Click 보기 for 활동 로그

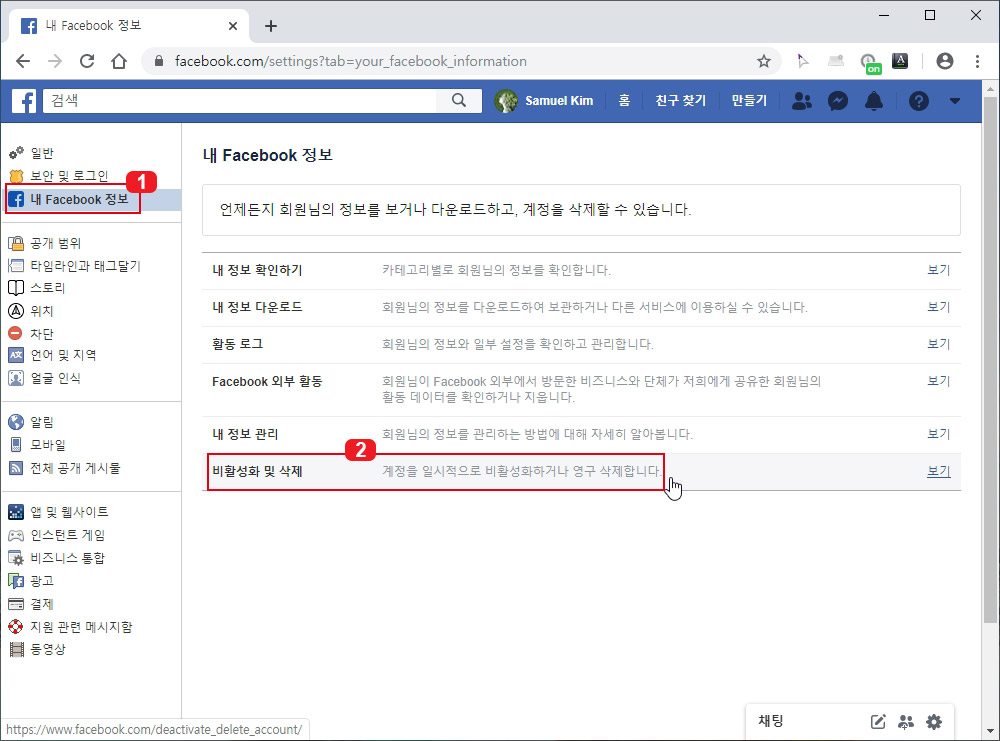tap(938, 344)
